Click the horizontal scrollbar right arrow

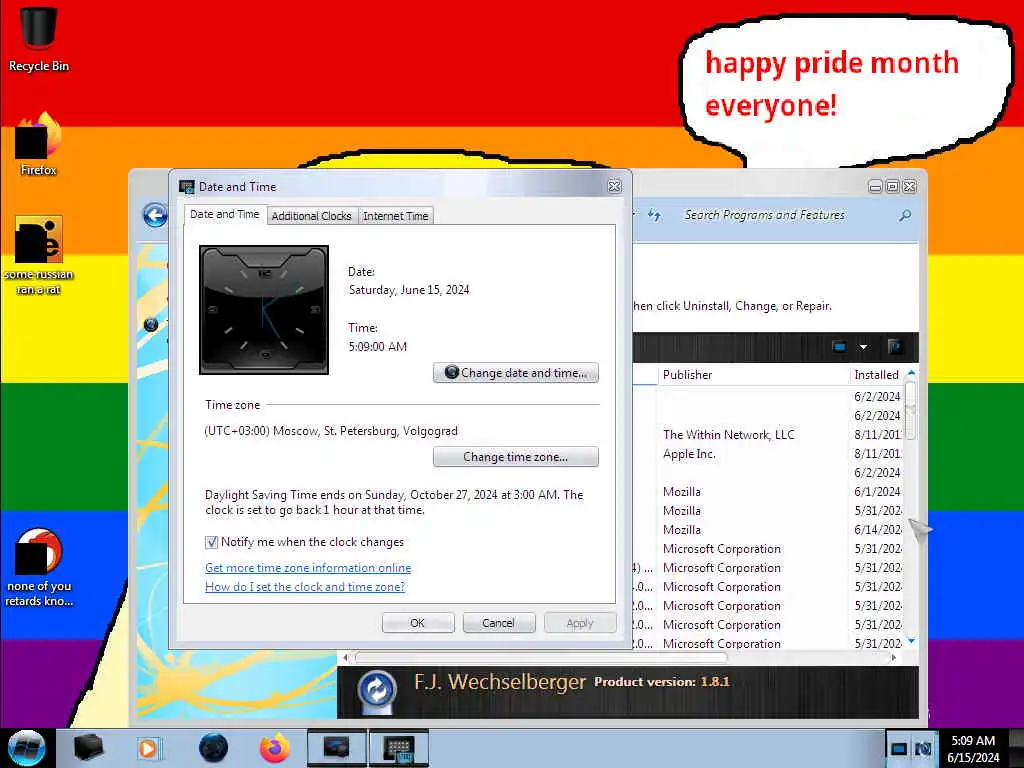[894, 658]
